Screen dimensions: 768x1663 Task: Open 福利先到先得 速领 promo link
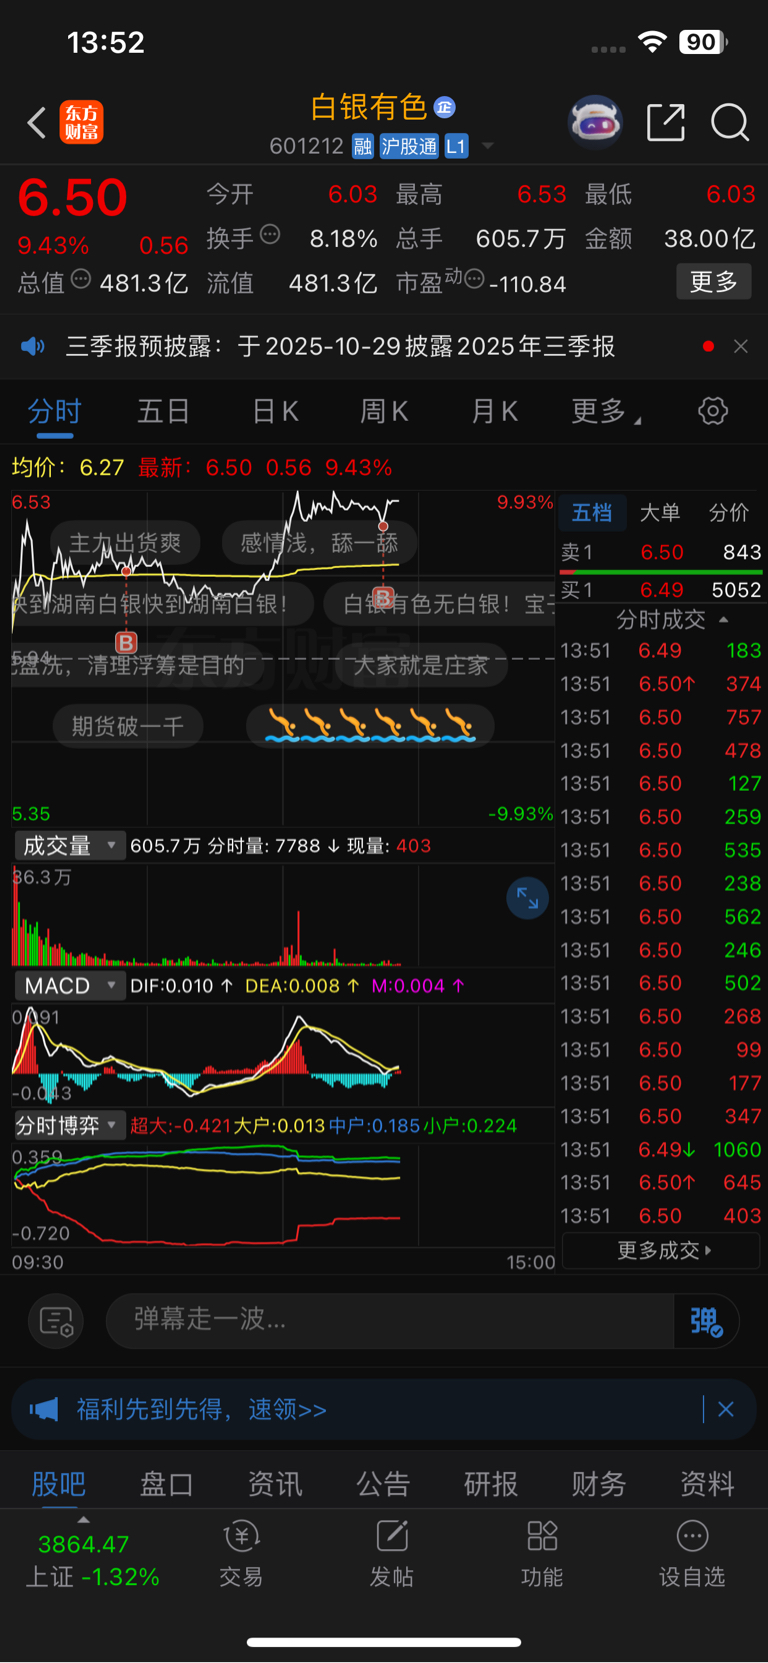tap(202, 1409)
